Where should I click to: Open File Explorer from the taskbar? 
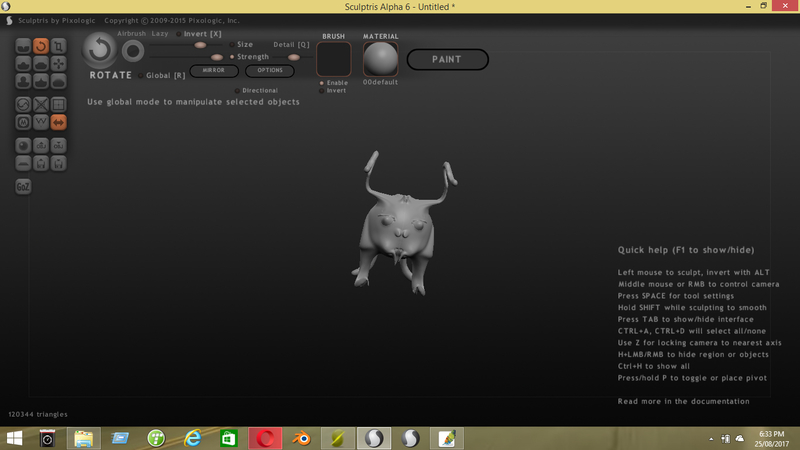click(83, 438)
